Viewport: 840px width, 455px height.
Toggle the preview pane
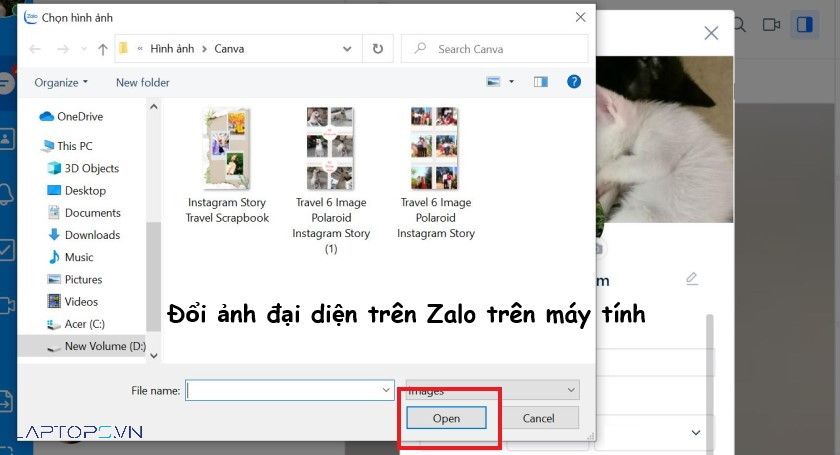coord(541,81)
